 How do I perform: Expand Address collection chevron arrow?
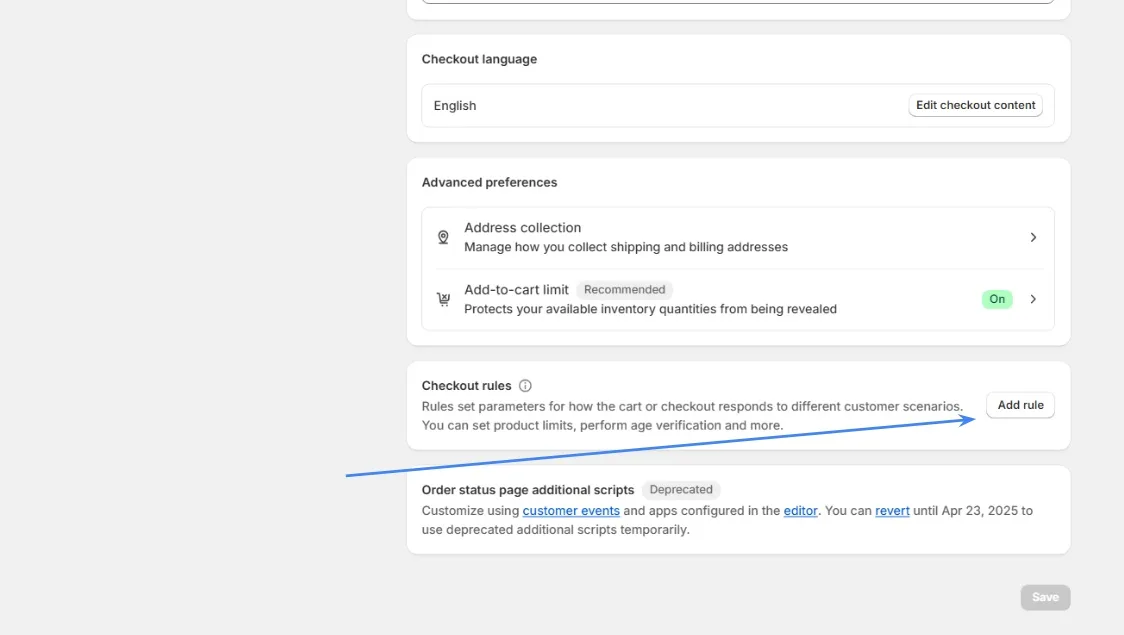coord(1033,237)
